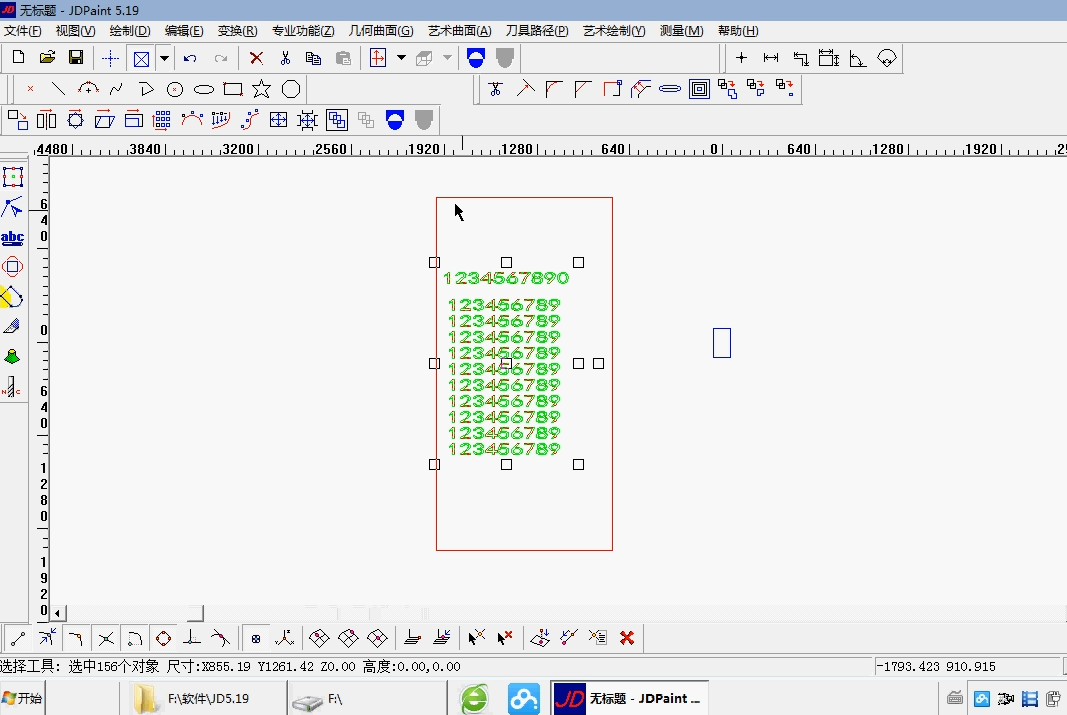Choose the concentric offset rectangles icon
The width and height of the screenshot is (1067, 715).
[699, 89]
